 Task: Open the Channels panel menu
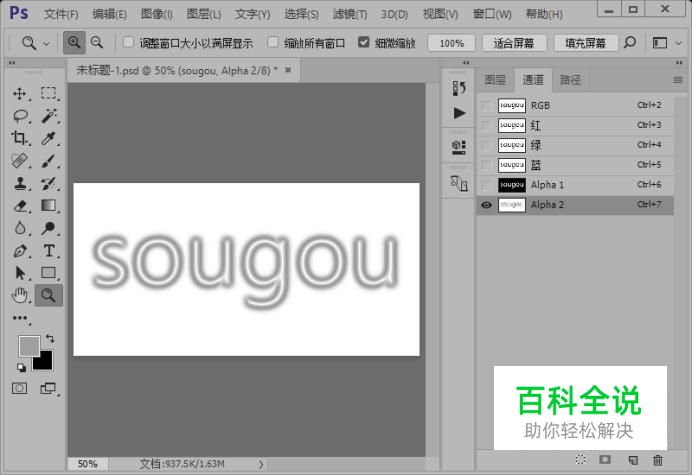coord(678,80)
